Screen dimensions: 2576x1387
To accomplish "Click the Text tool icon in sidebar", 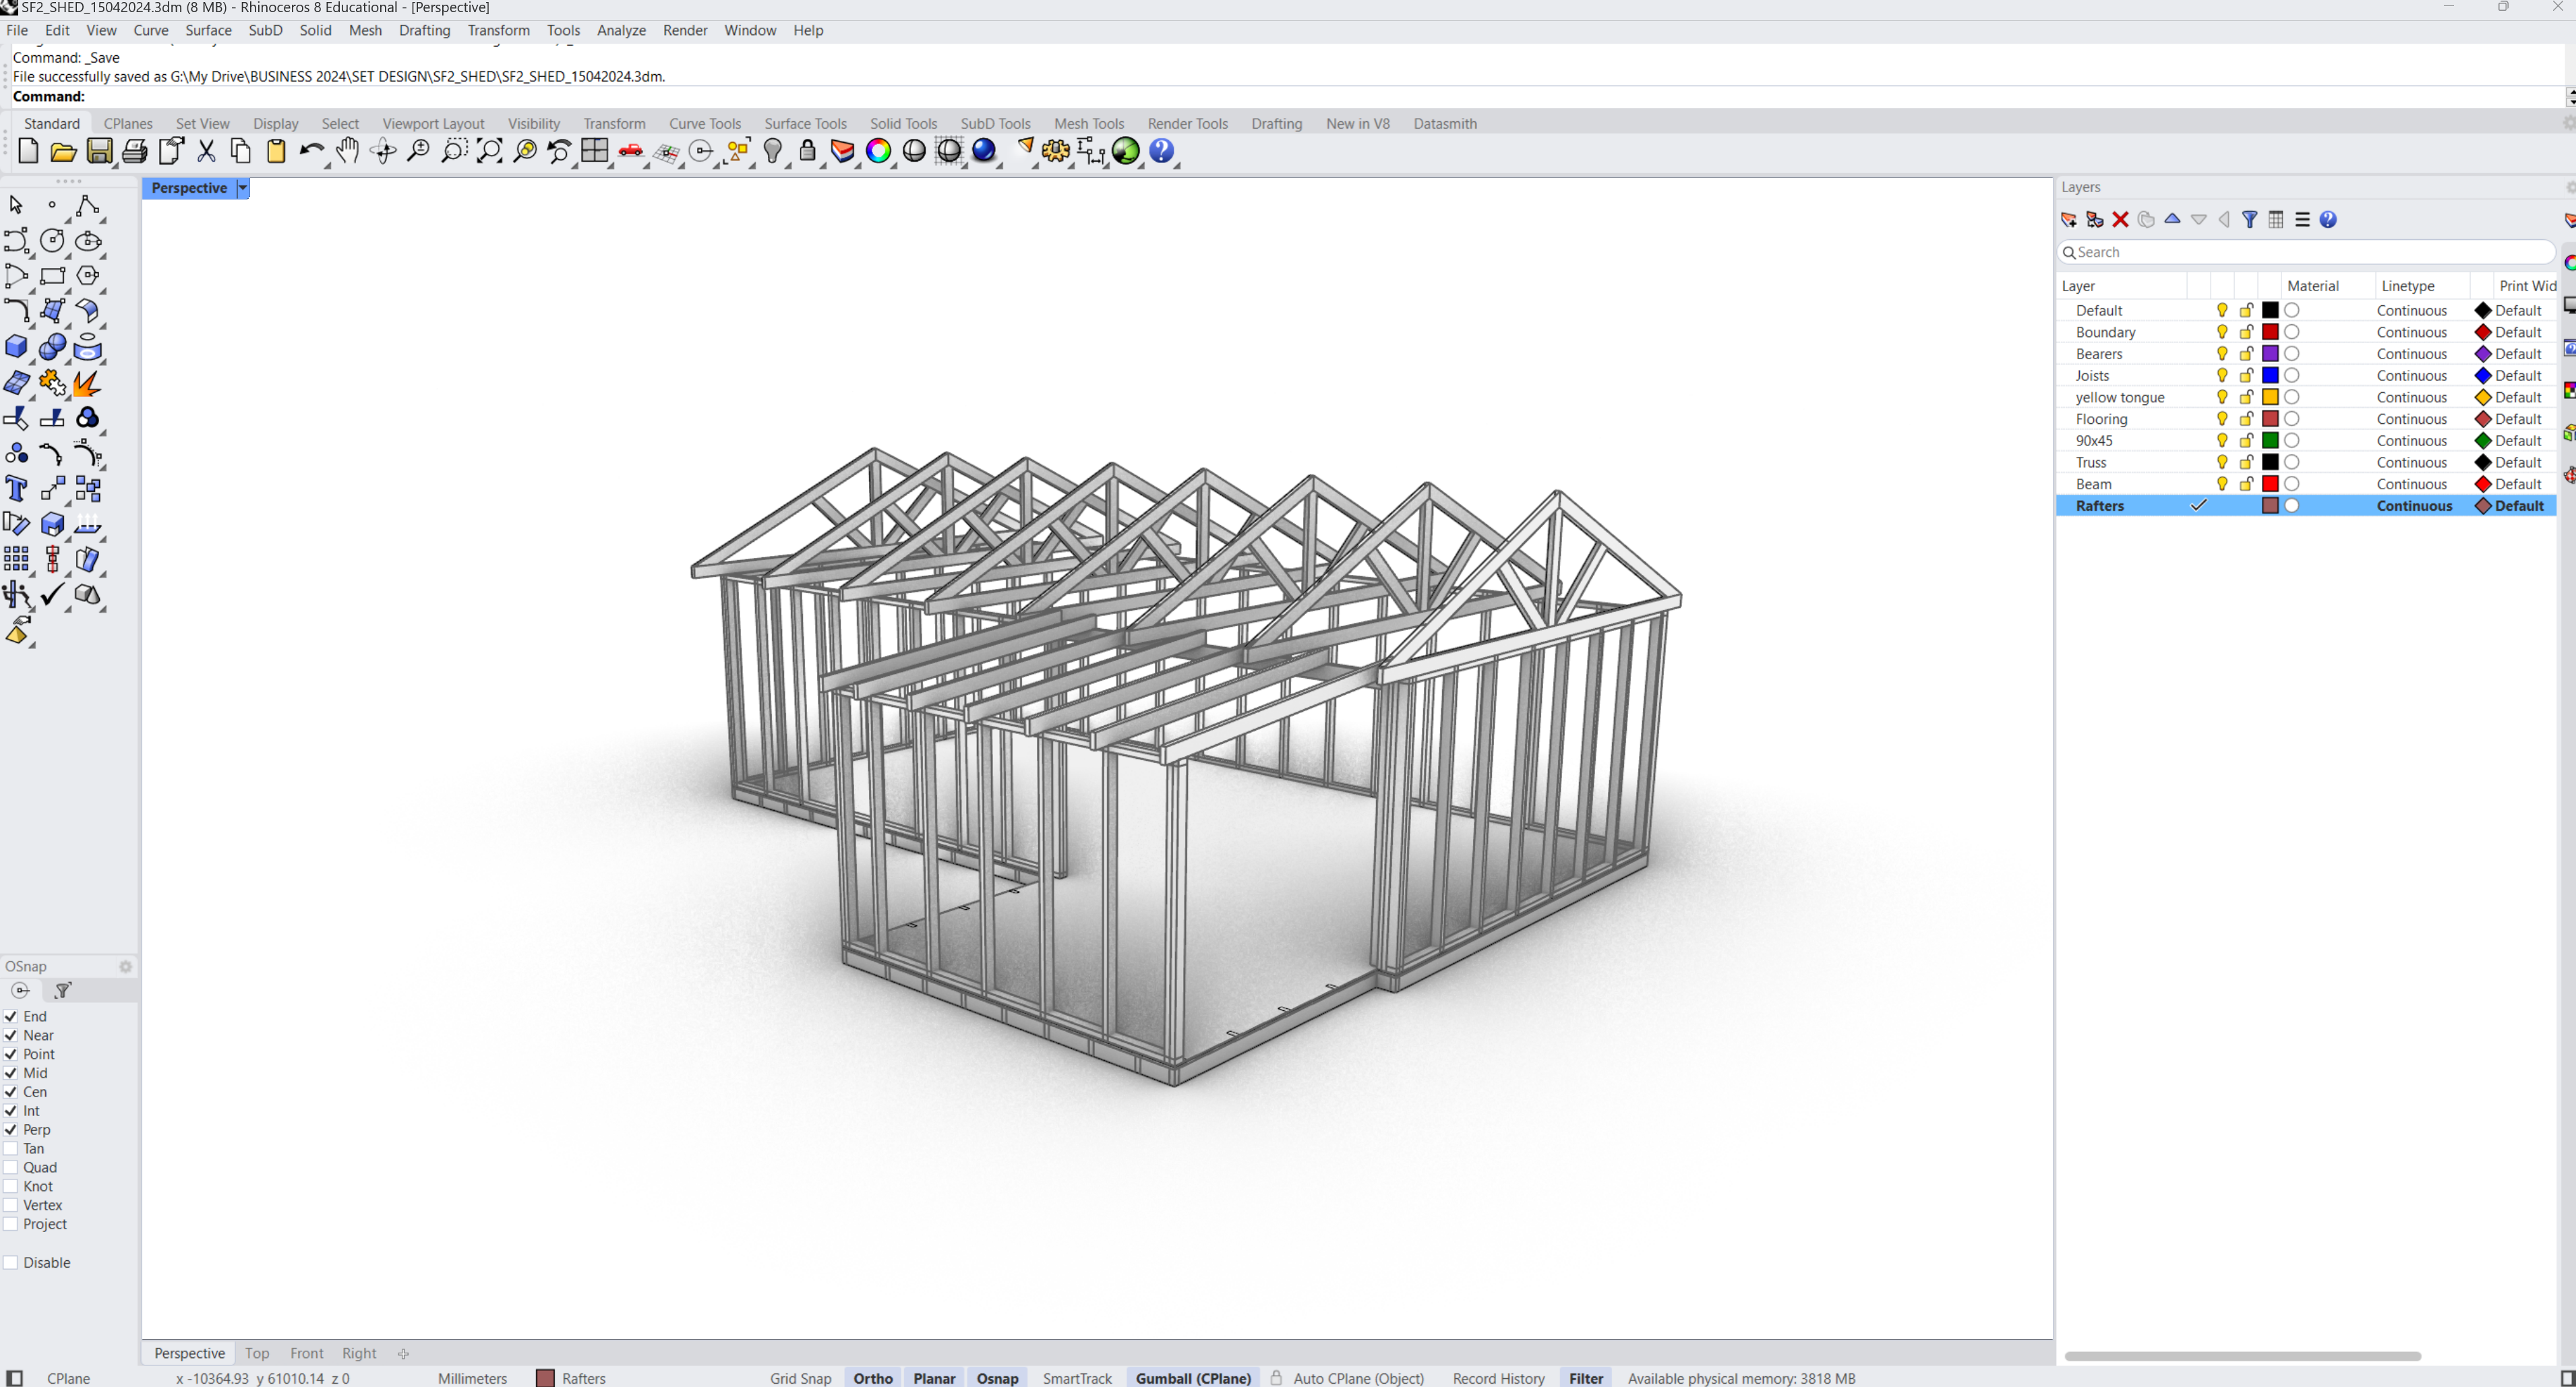I will (16, 489).
